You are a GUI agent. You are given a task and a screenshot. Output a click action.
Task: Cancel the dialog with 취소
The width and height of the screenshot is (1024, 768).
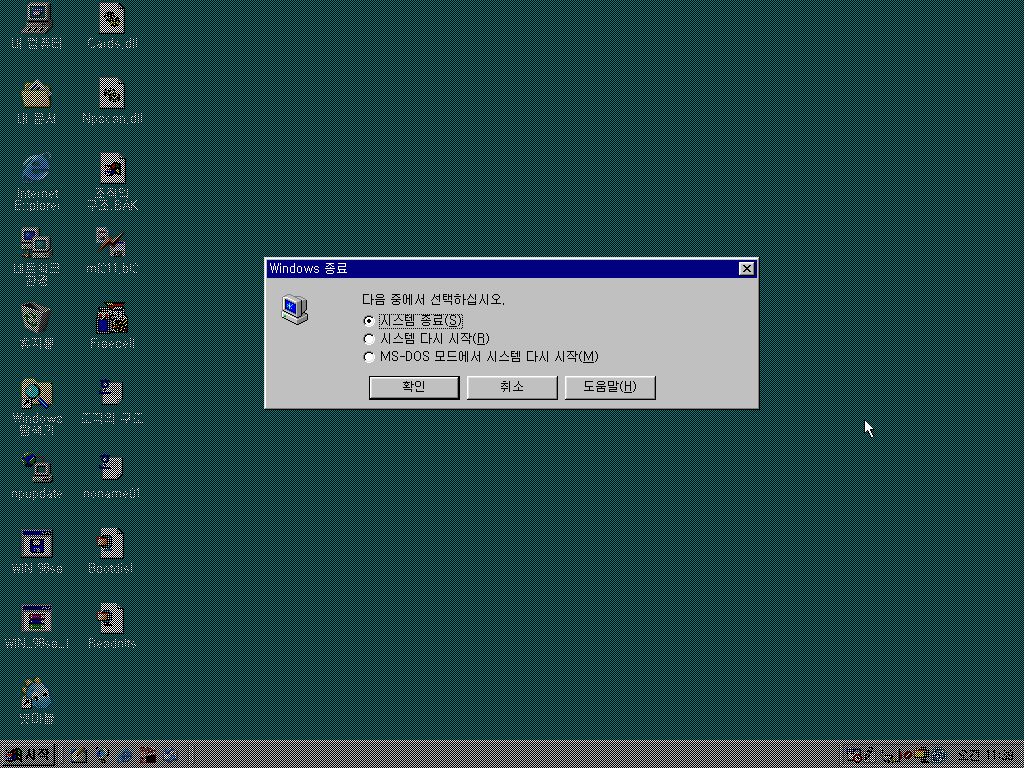512,387
